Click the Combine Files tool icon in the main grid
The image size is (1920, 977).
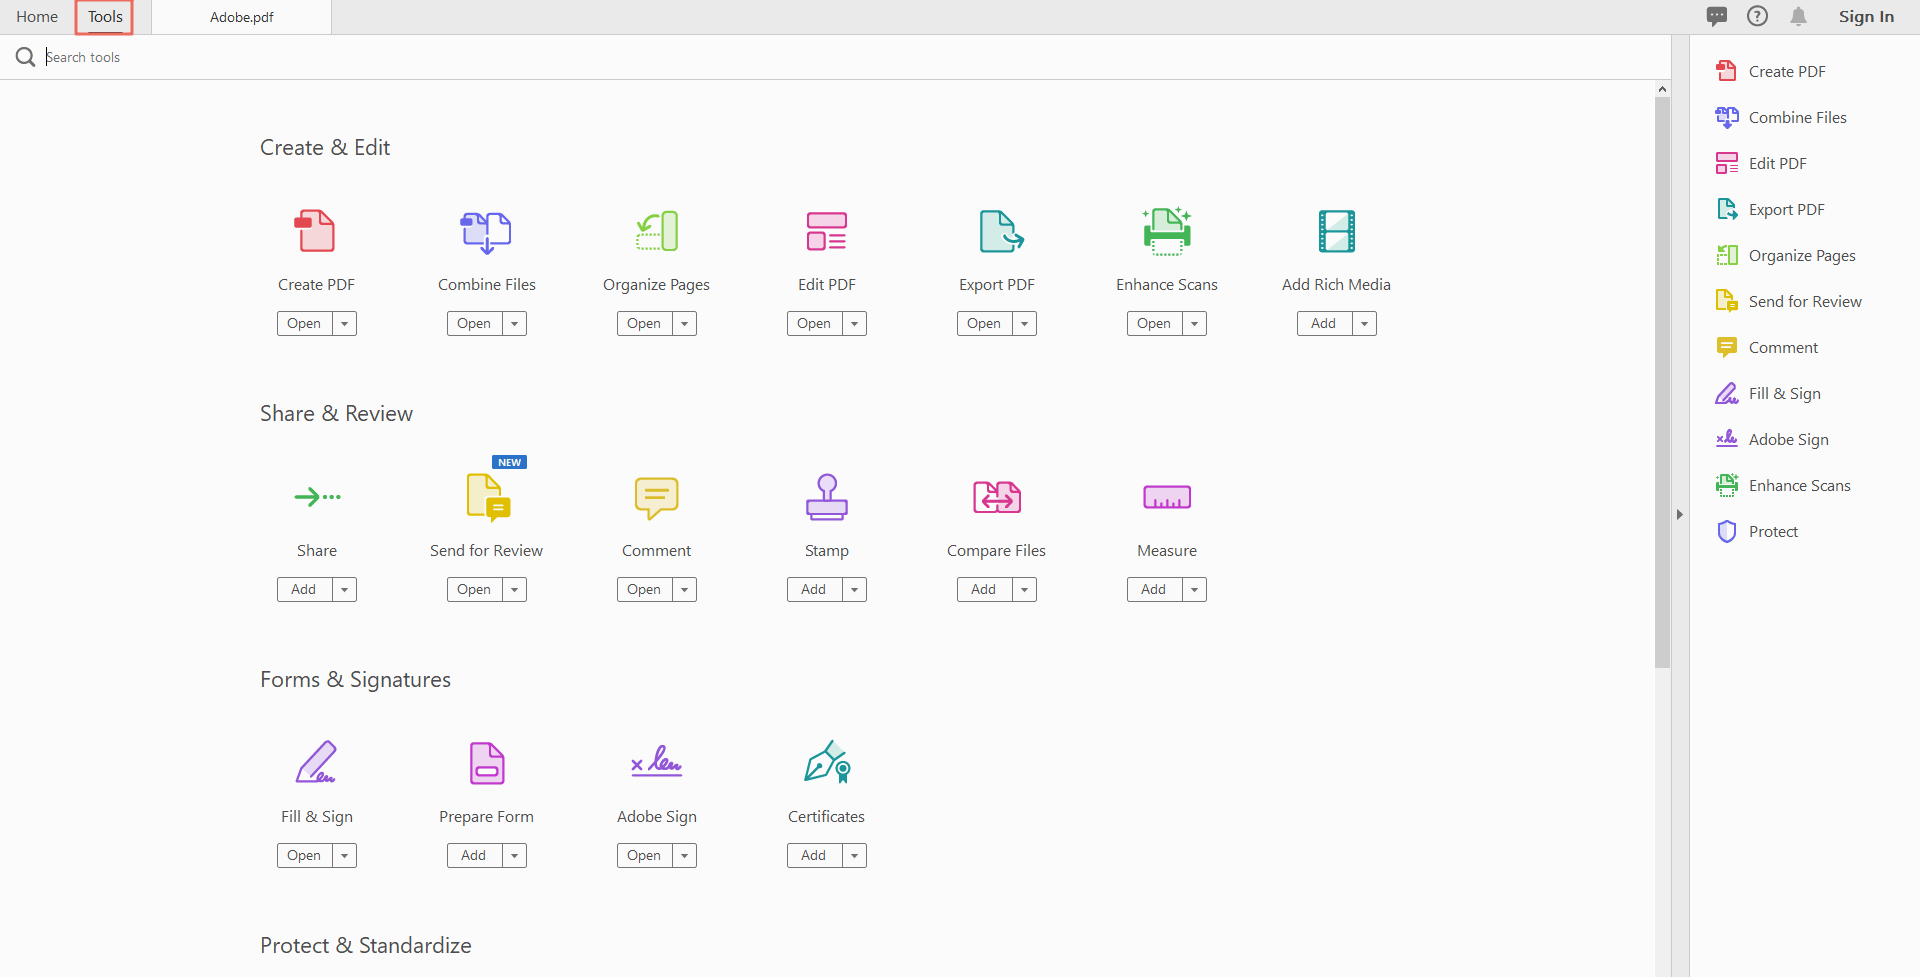point(486,232)
